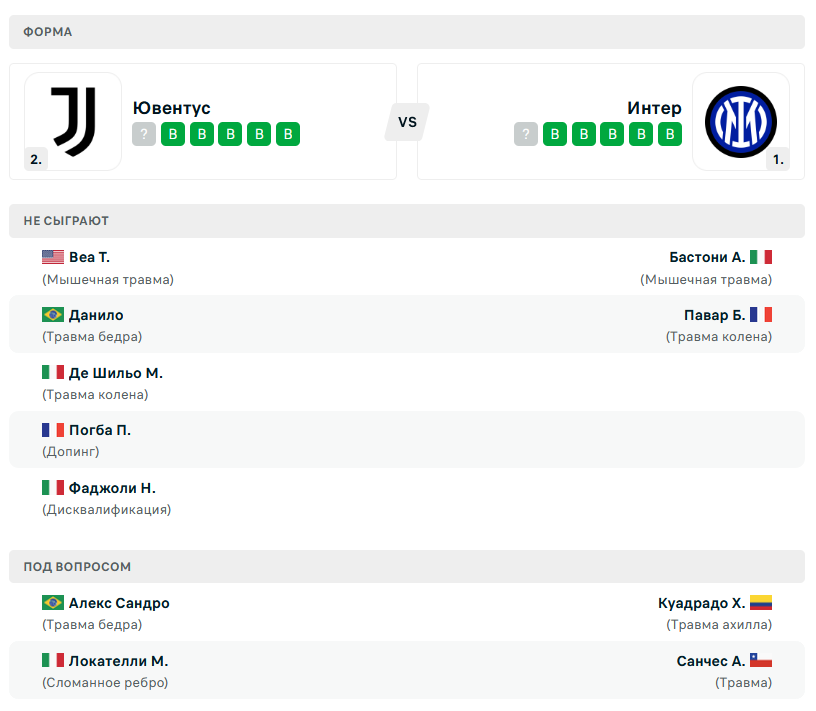The width and height of the screenshot is (816, 711).
Task: Click the USA flag next to Веа Т.
Action: pyautogui.click(x=53, y=257)
